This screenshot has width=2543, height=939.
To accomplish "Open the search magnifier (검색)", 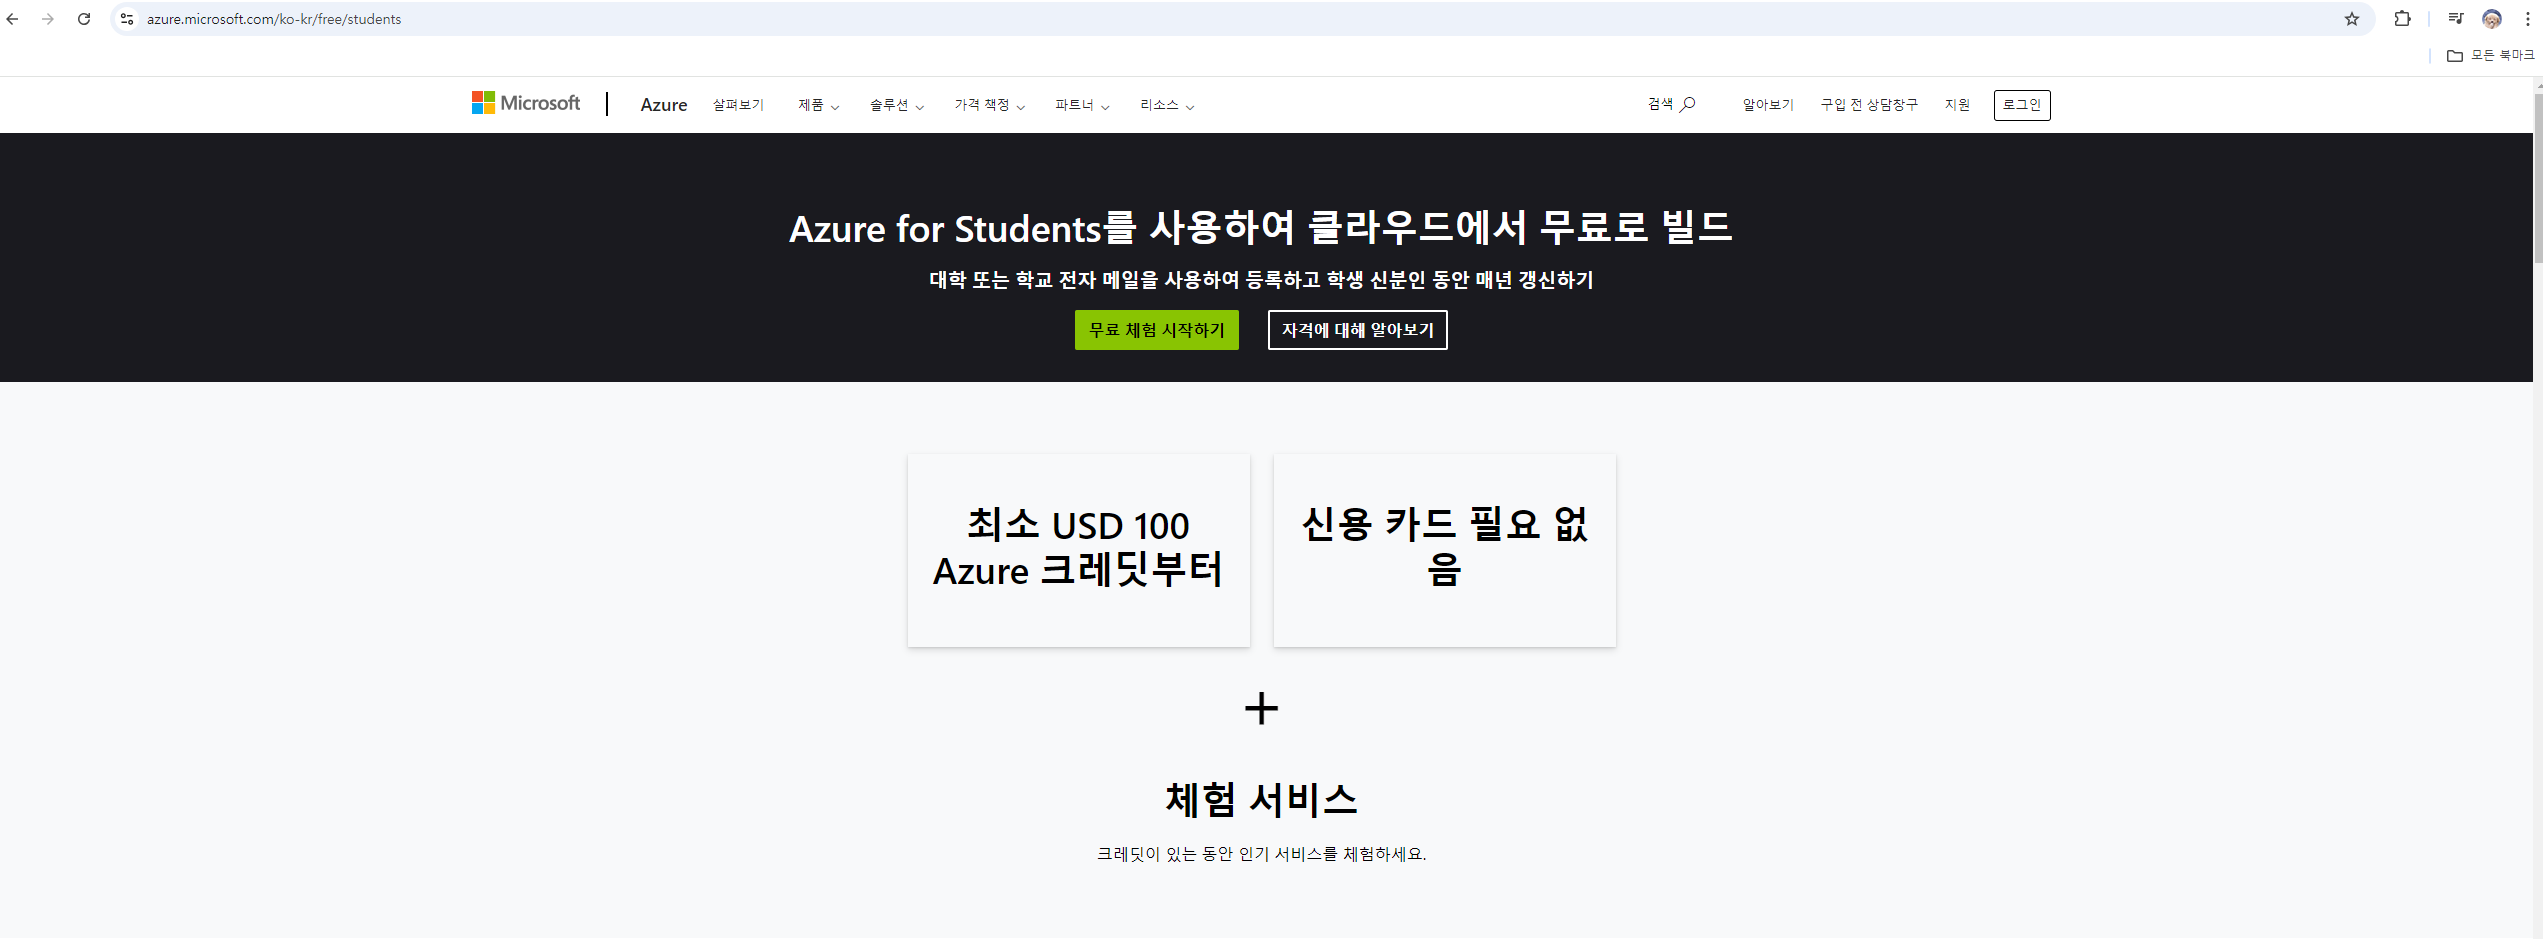I will pos(1671,104).
